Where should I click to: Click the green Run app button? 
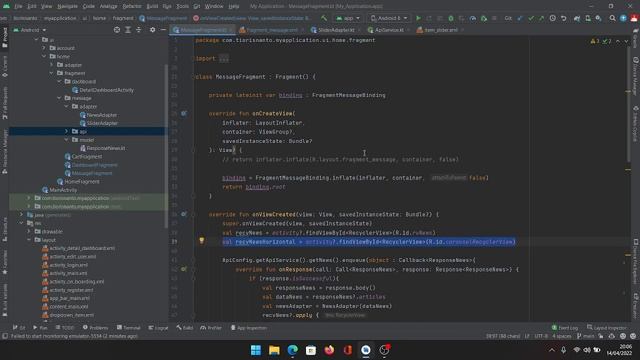418,18
